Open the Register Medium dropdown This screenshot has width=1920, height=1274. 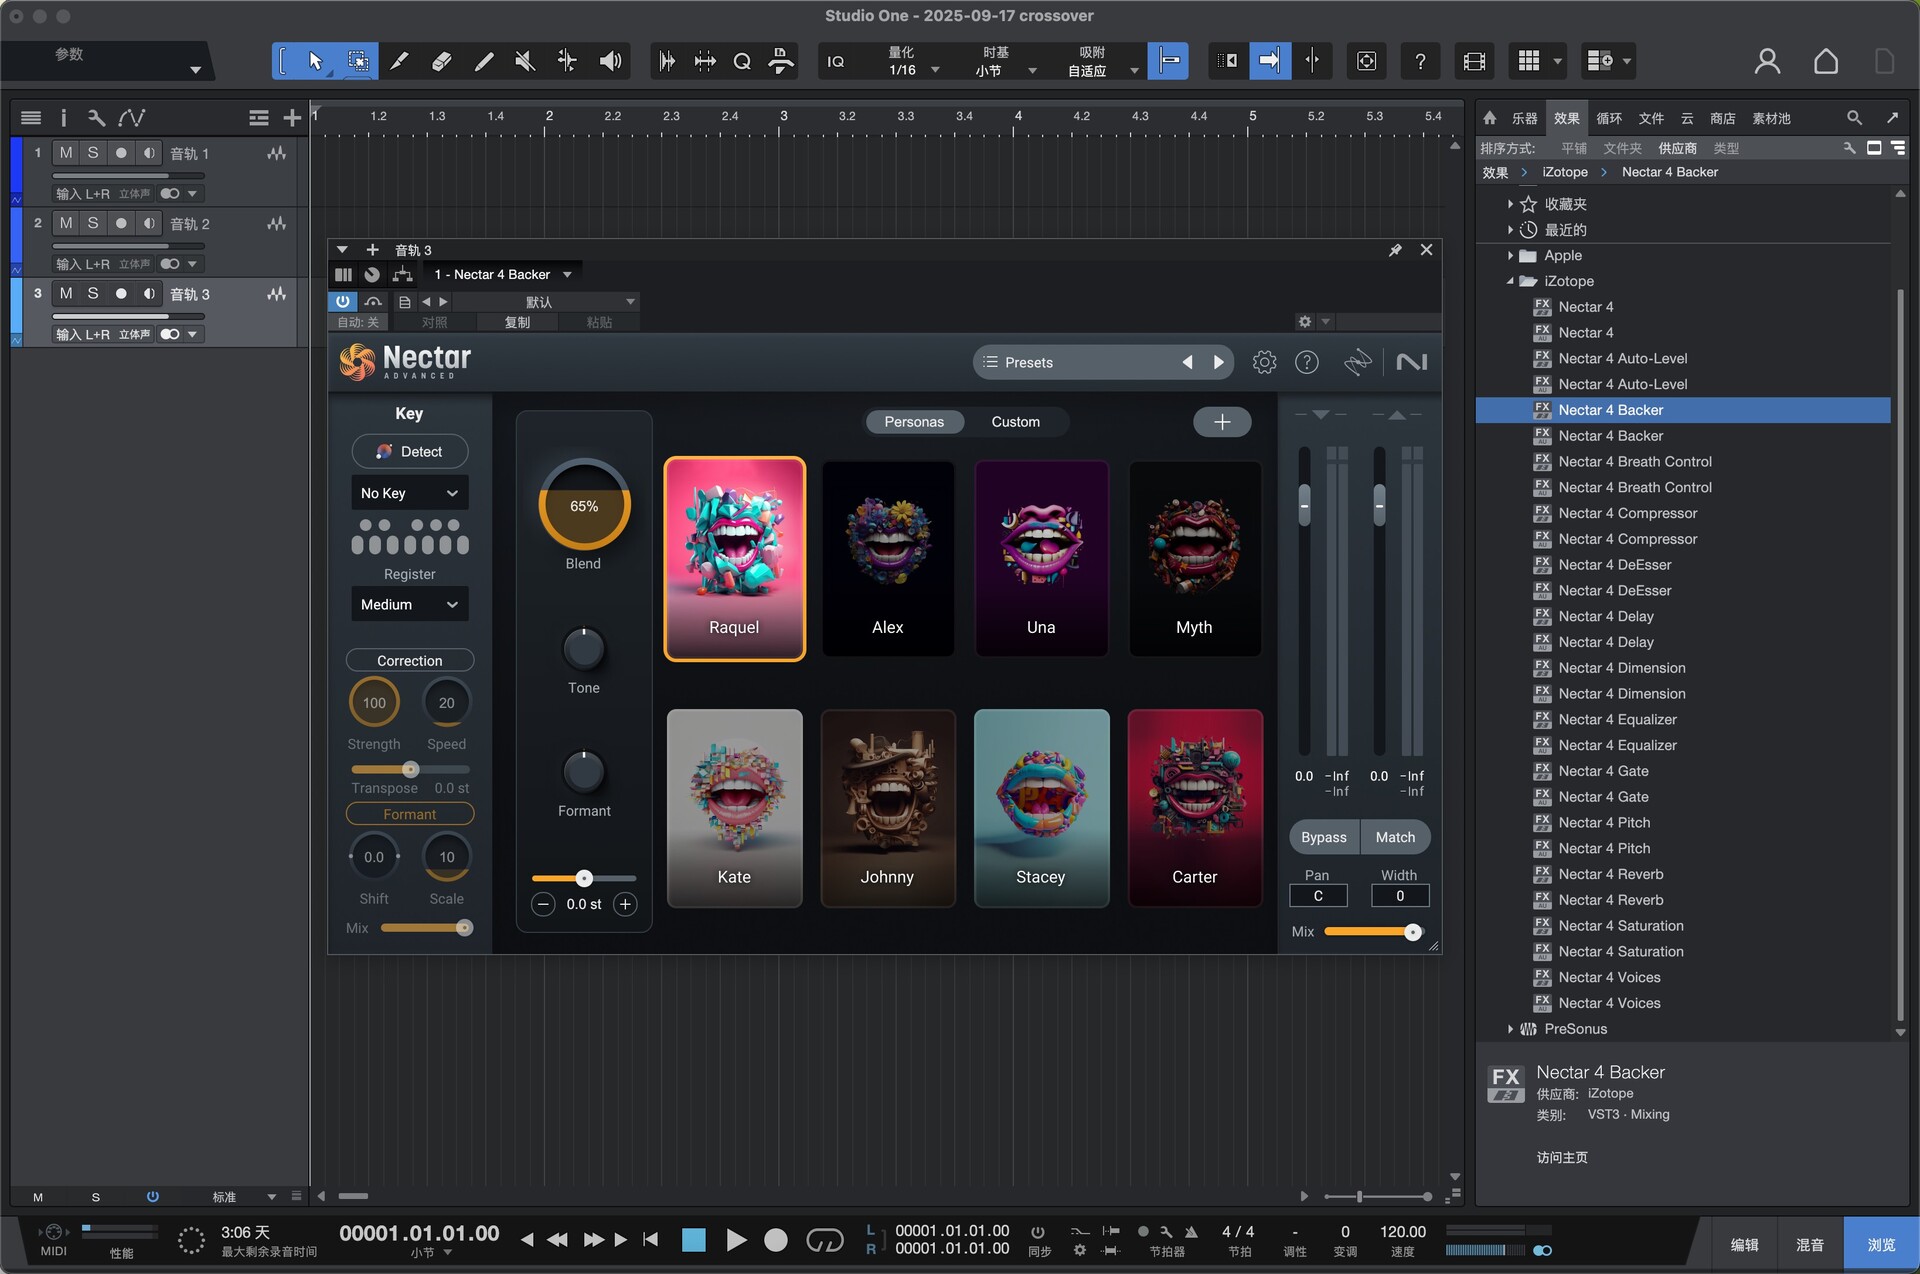click(x=410, y=604)
